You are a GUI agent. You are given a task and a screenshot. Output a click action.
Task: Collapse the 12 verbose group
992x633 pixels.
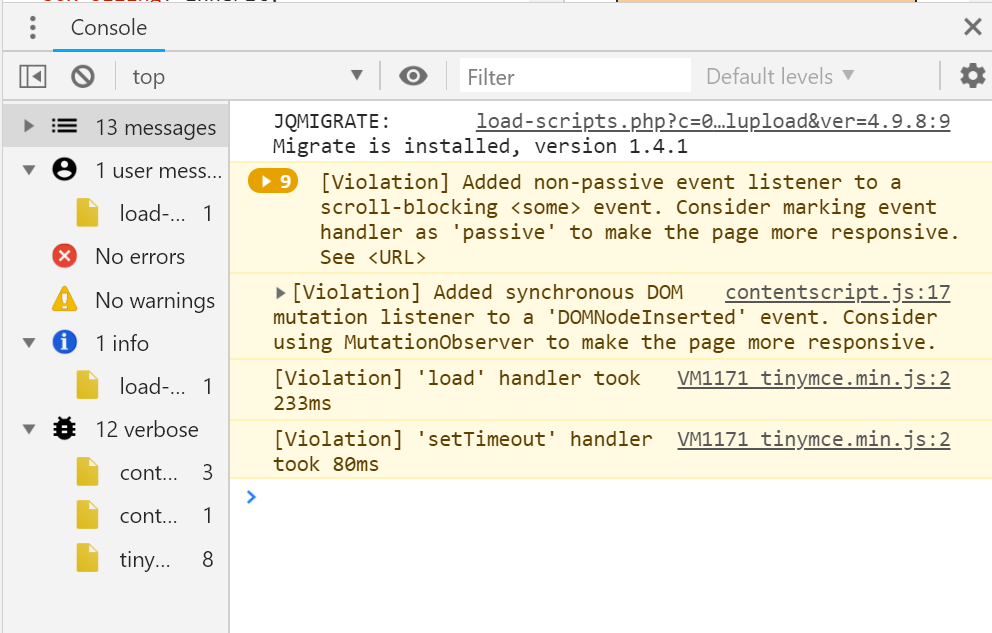tap(28, 429)
